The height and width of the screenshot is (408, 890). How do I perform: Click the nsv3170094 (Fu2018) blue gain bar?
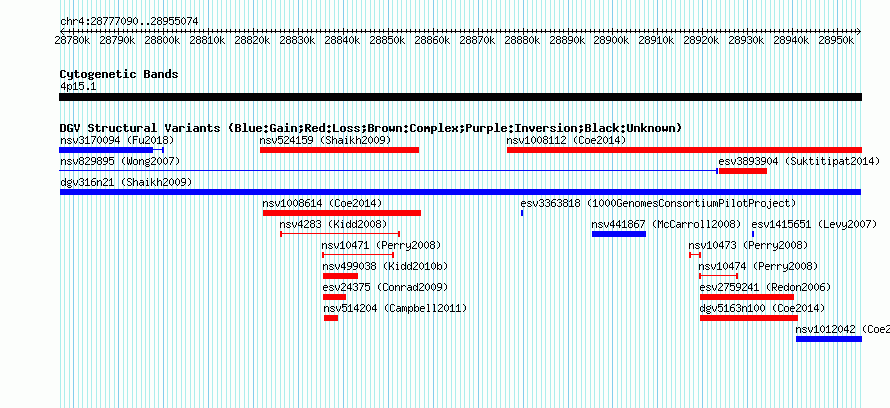point(106,150)
